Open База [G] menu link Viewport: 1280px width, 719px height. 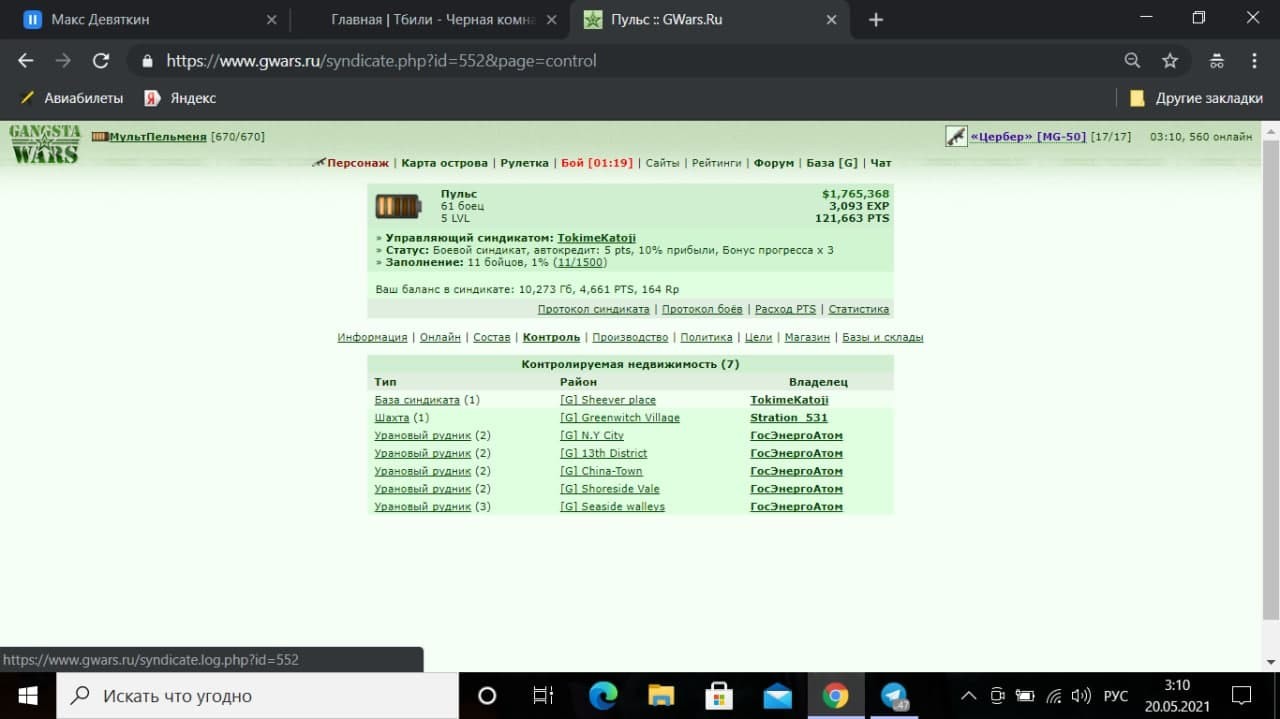[x=832, y=163]
